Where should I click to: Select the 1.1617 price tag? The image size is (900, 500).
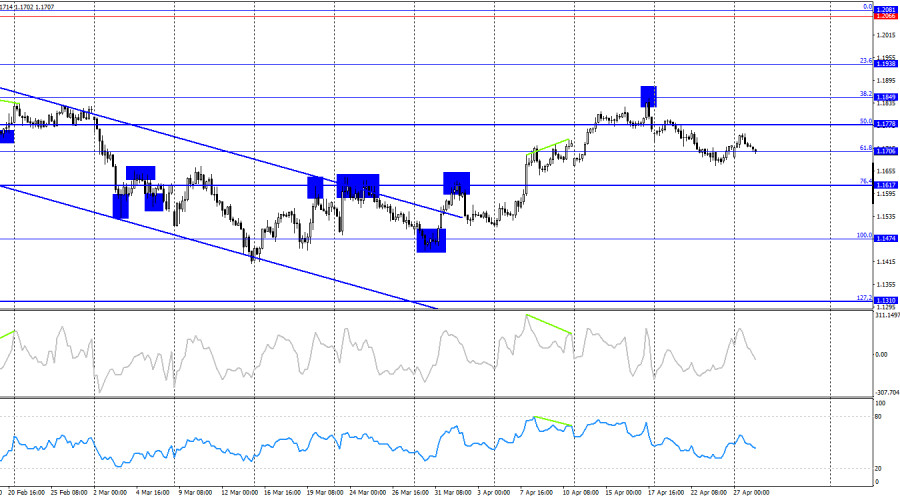point(885,185)
